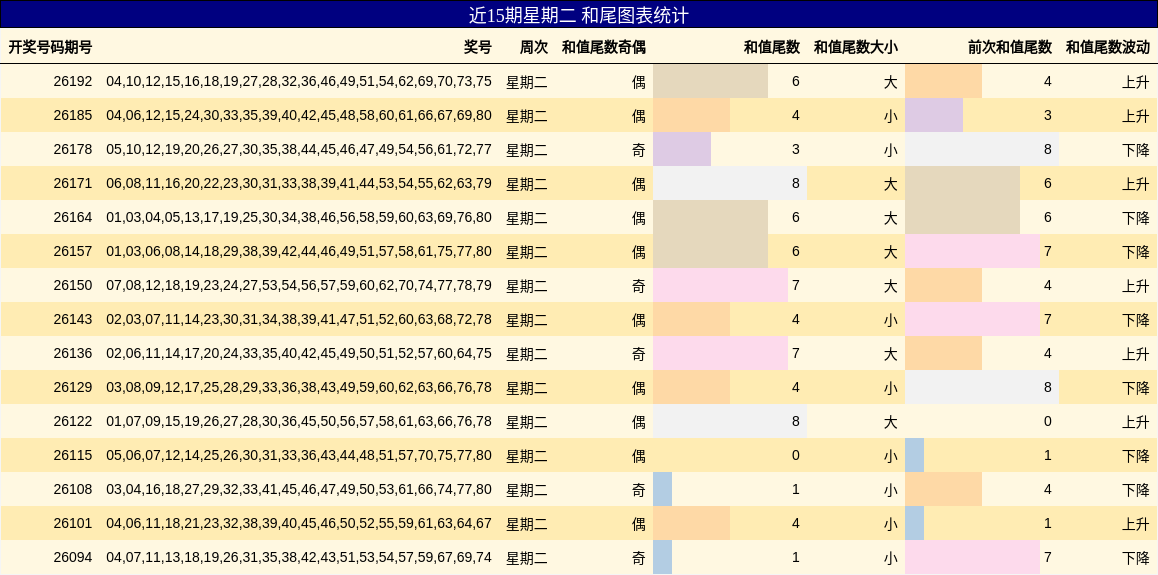
Task: Click 小 size value in row 26185
Action: pos(891,115)
